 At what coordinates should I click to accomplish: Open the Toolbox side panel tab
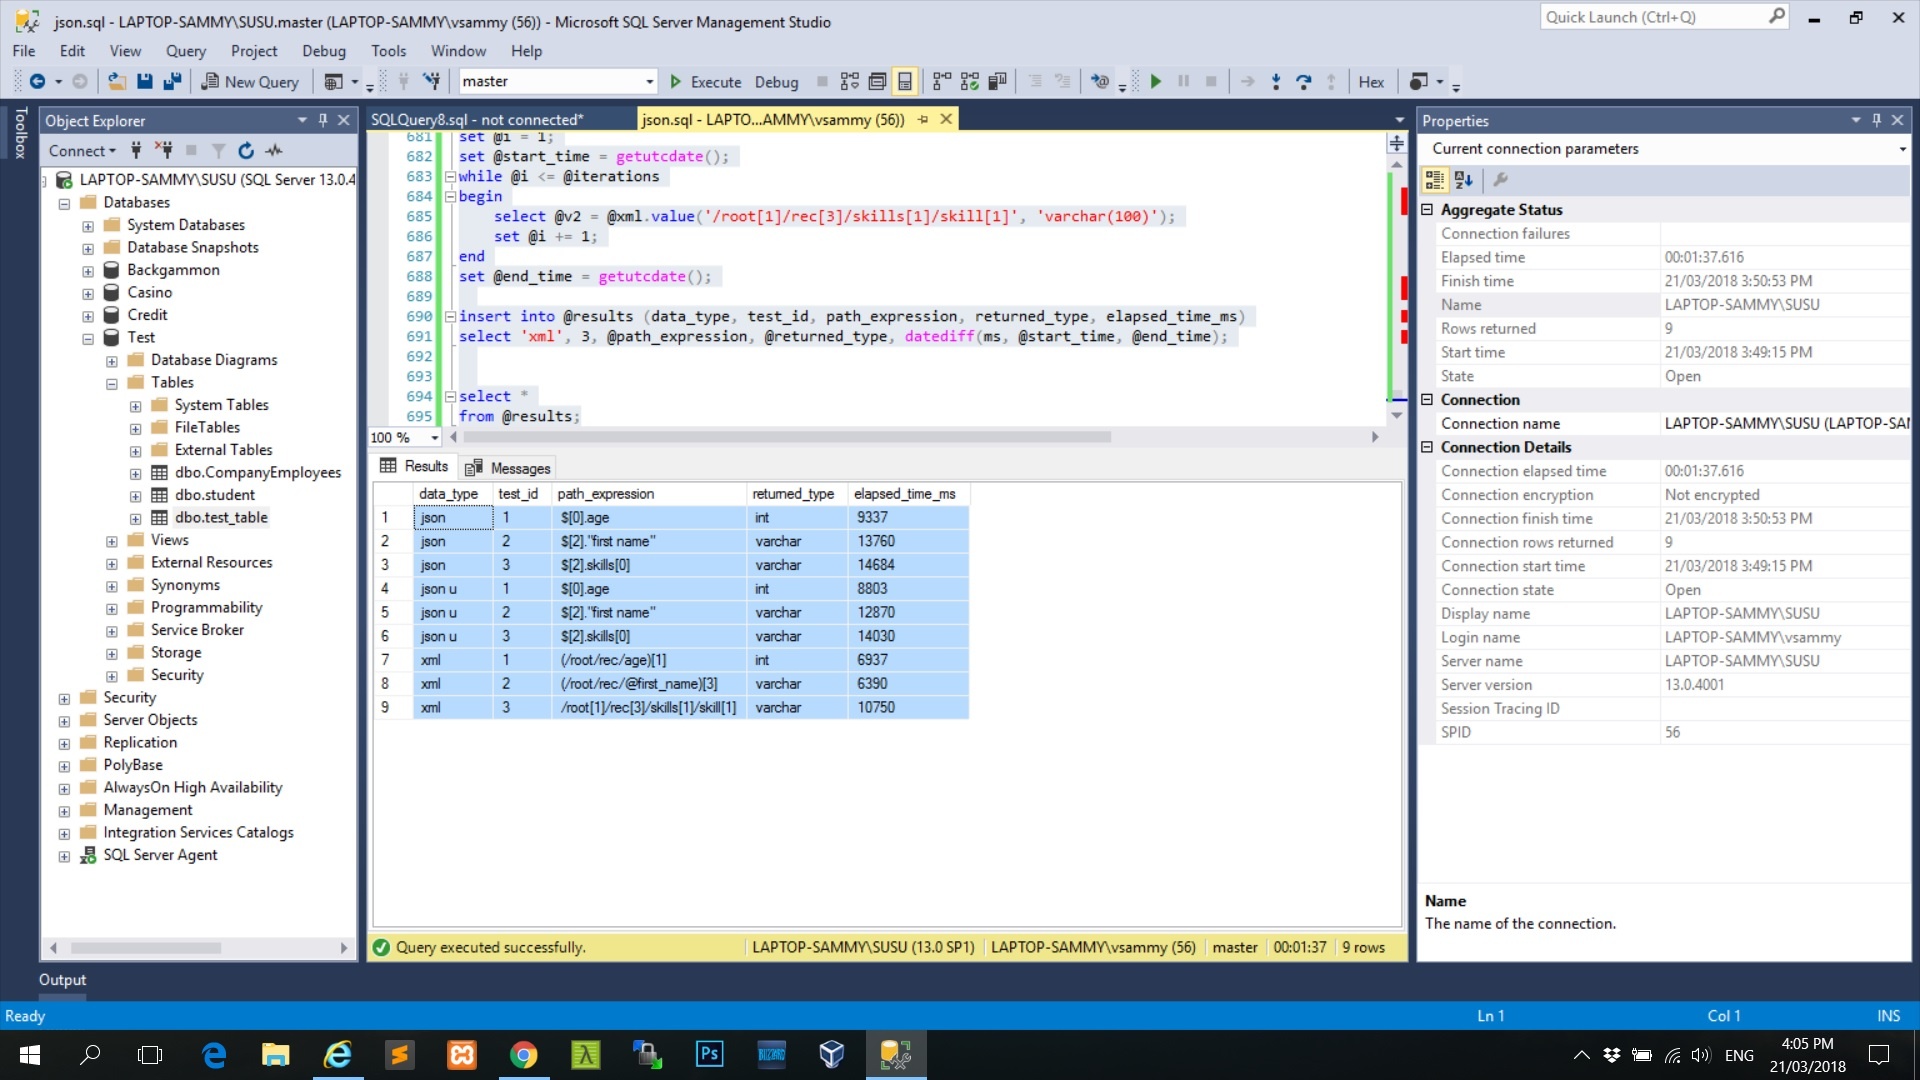click(19, 133)
